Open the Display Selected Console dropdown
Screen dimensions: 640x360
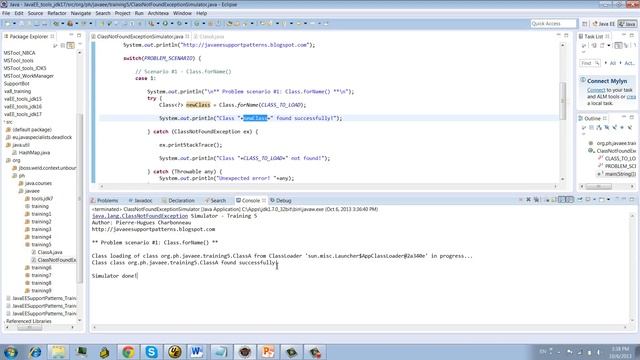[595, 200]
